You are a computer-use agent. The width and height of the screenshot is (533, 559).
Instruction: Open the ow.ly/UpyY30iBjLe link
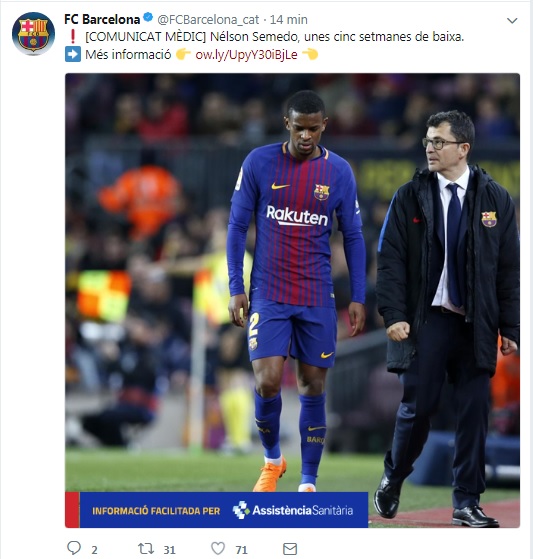pyautogui.click(x=246, y=55)
